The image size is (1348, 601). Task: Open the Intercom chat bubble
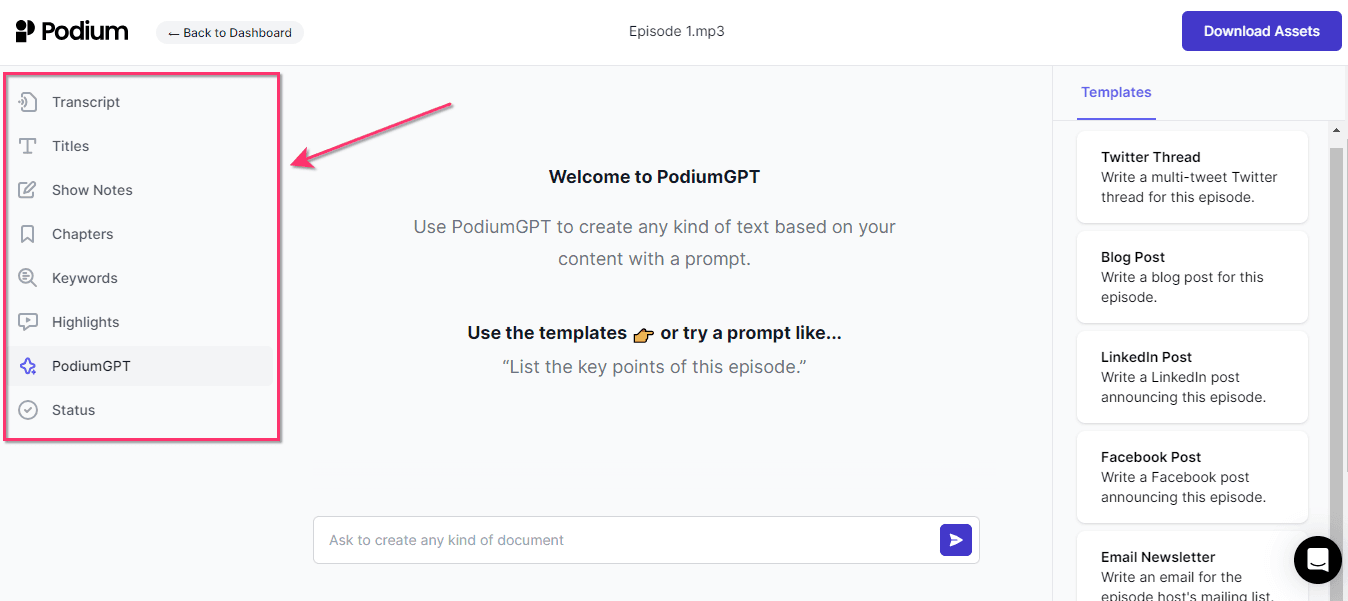point(1317,560)
